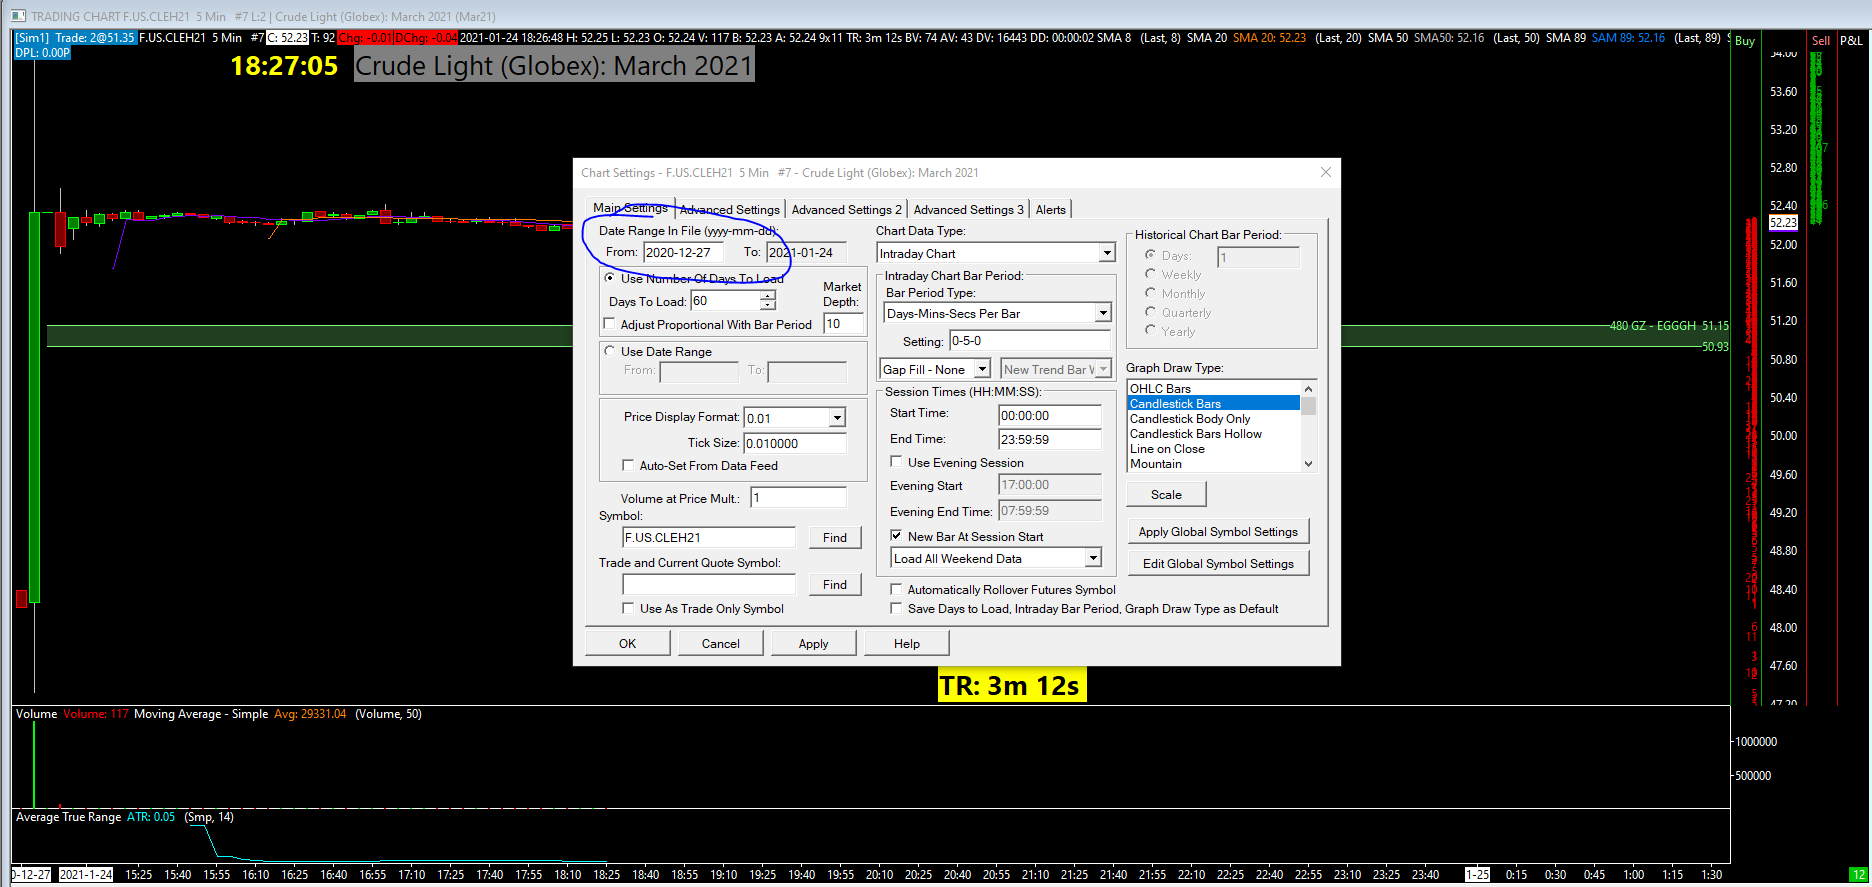Screen dimensions: 1872x887
Task: Select Candlestick Body Only draw type
Action: 1214,418
